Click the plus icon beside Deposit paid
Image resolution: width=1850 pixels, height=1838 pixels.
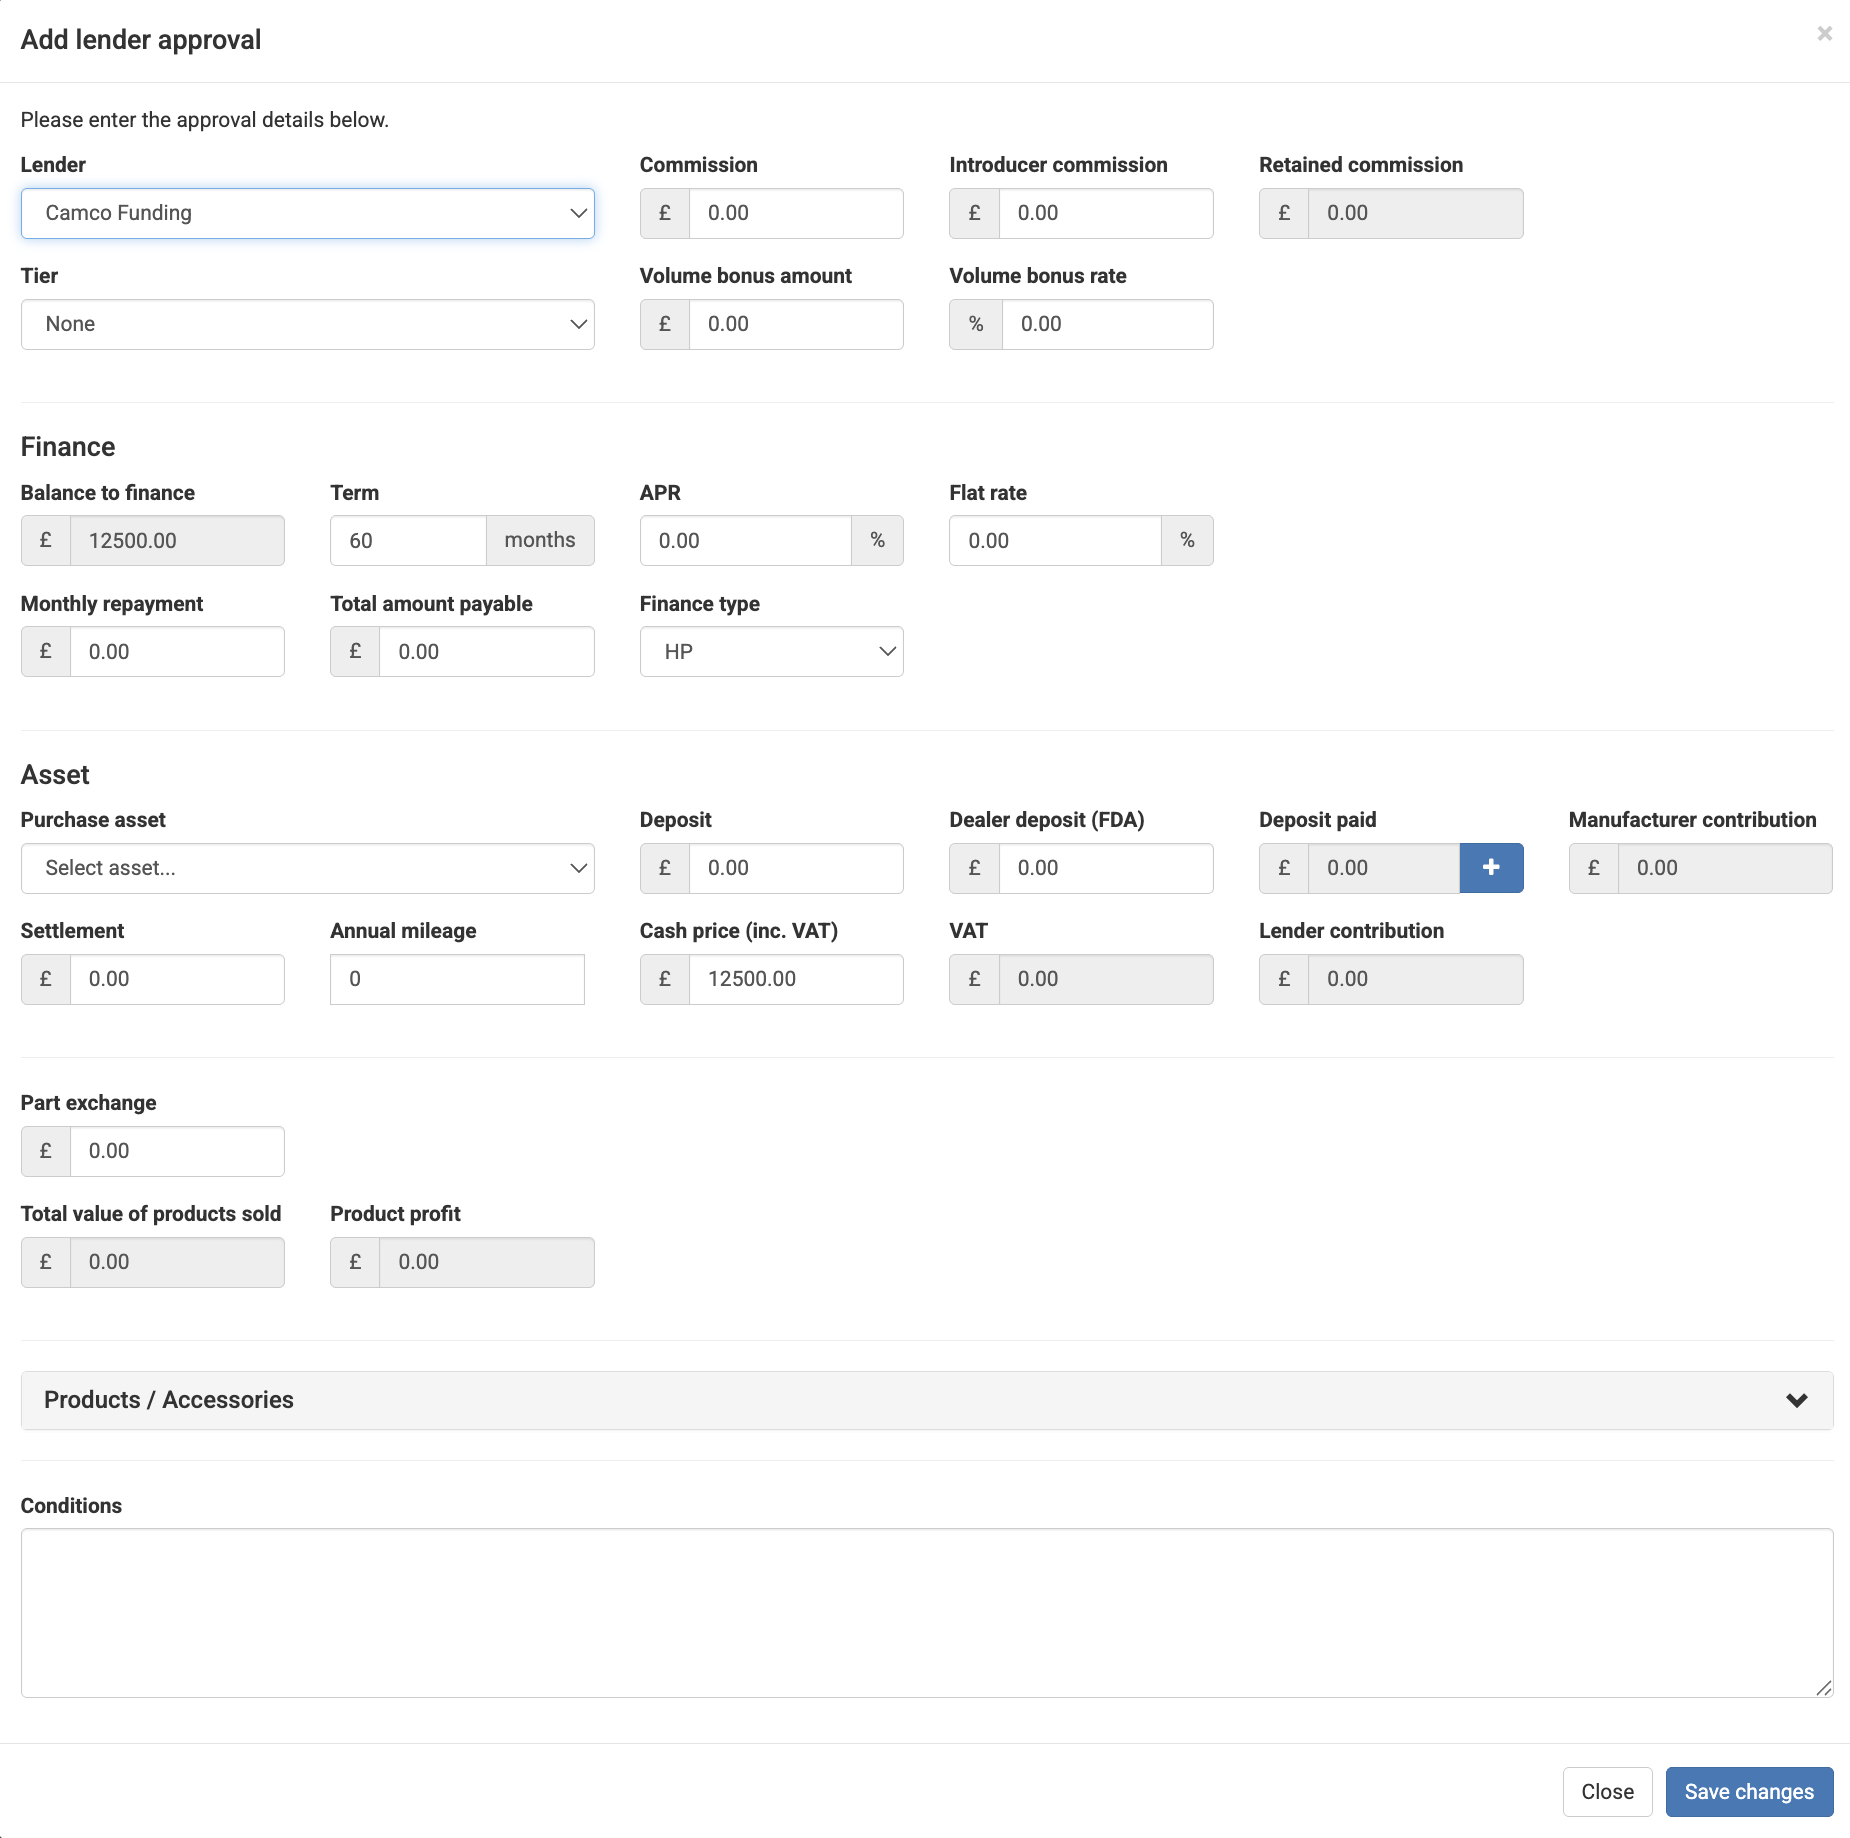tap(1491, 868)
